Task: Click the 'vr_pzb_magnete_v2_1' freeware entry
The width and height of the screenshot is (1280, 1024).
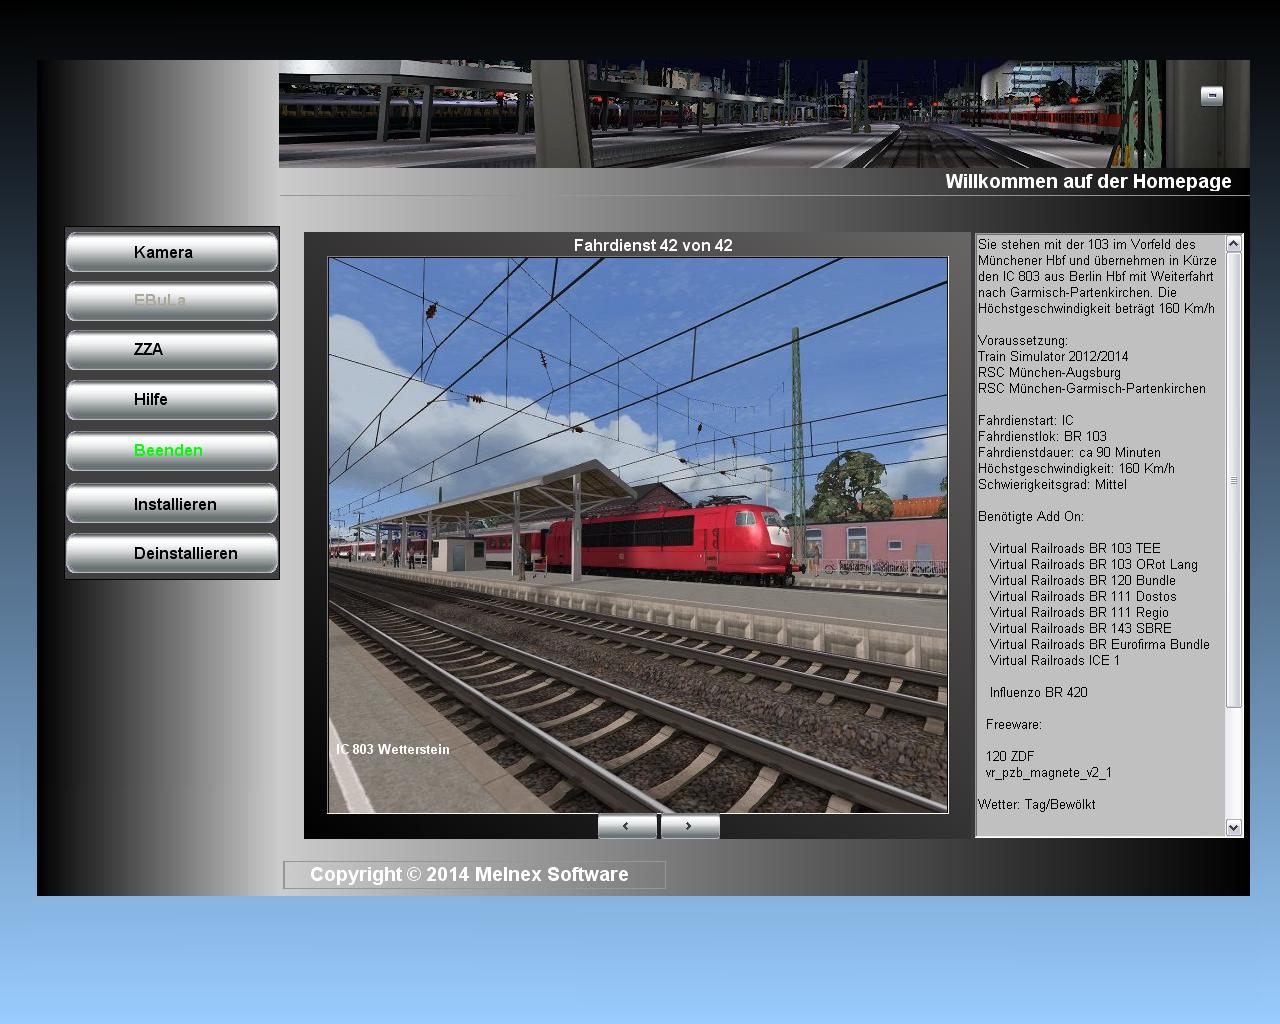Action: click(1049, 772)
